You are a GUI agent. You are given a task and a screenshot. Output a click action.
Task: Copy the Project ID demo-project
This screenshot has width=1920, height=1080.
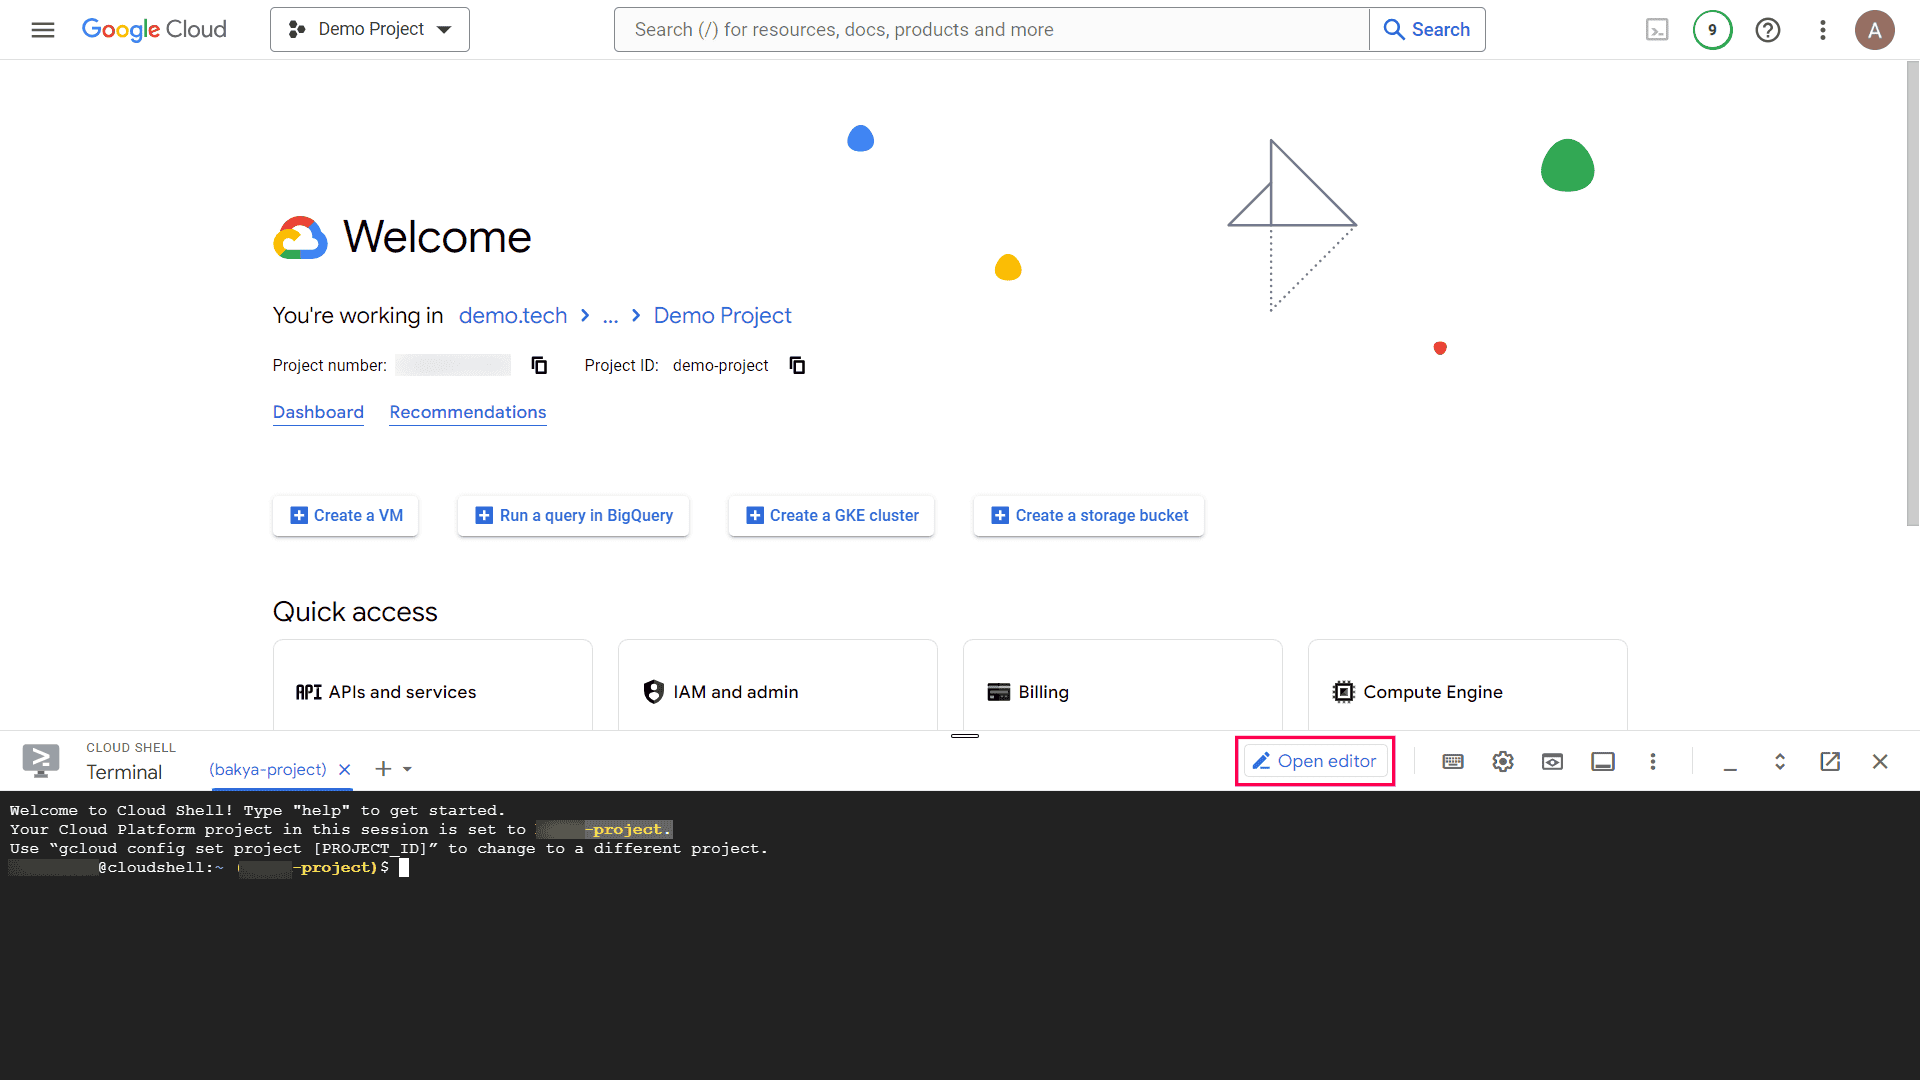tap(797, 365)
